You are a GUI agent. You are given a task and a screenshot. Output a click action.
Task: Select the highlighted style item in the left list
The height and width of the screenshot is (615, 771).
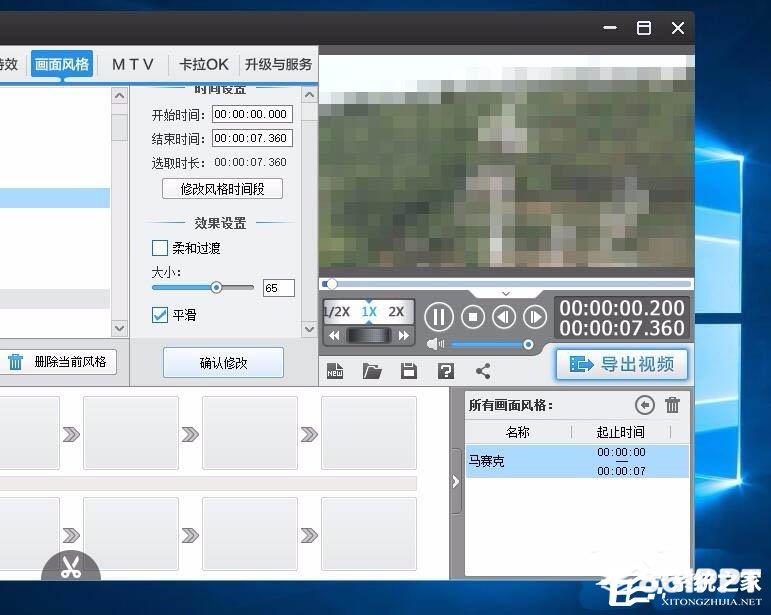55,198
